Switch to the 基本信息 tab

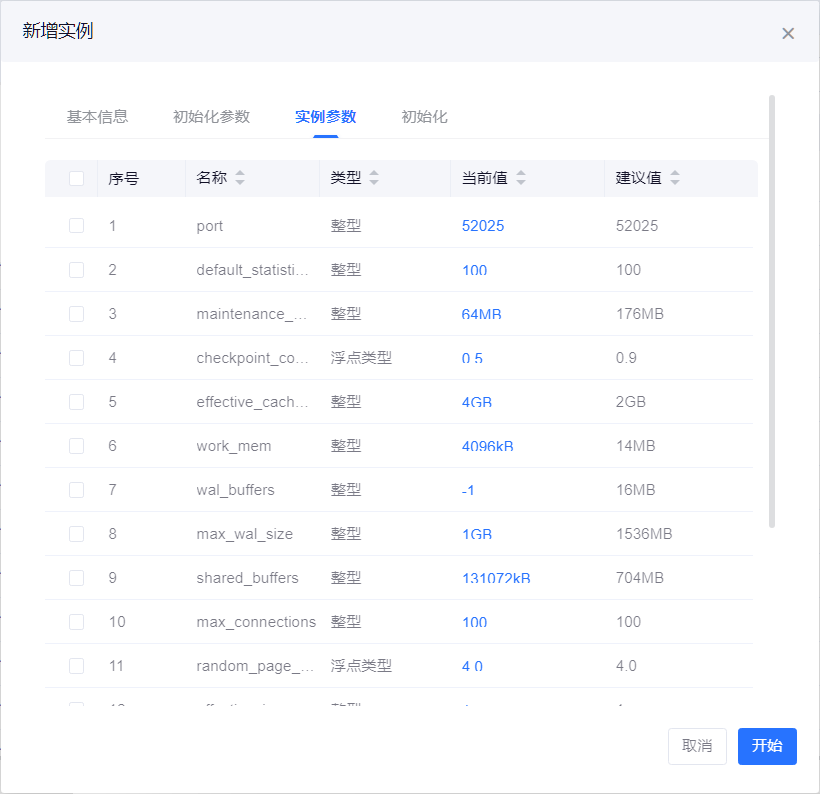[x=97, y=116]
